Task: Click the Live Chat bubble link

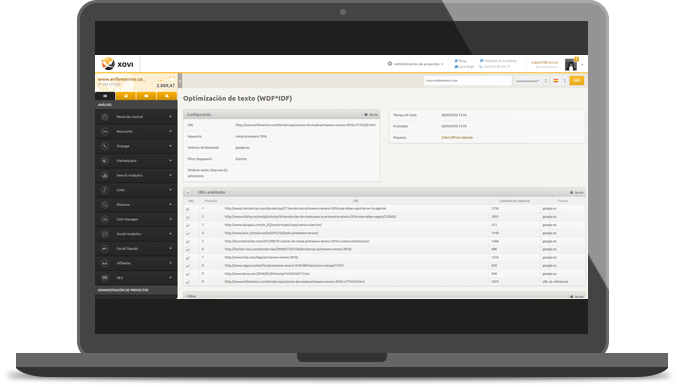Action: pos(464,67)
